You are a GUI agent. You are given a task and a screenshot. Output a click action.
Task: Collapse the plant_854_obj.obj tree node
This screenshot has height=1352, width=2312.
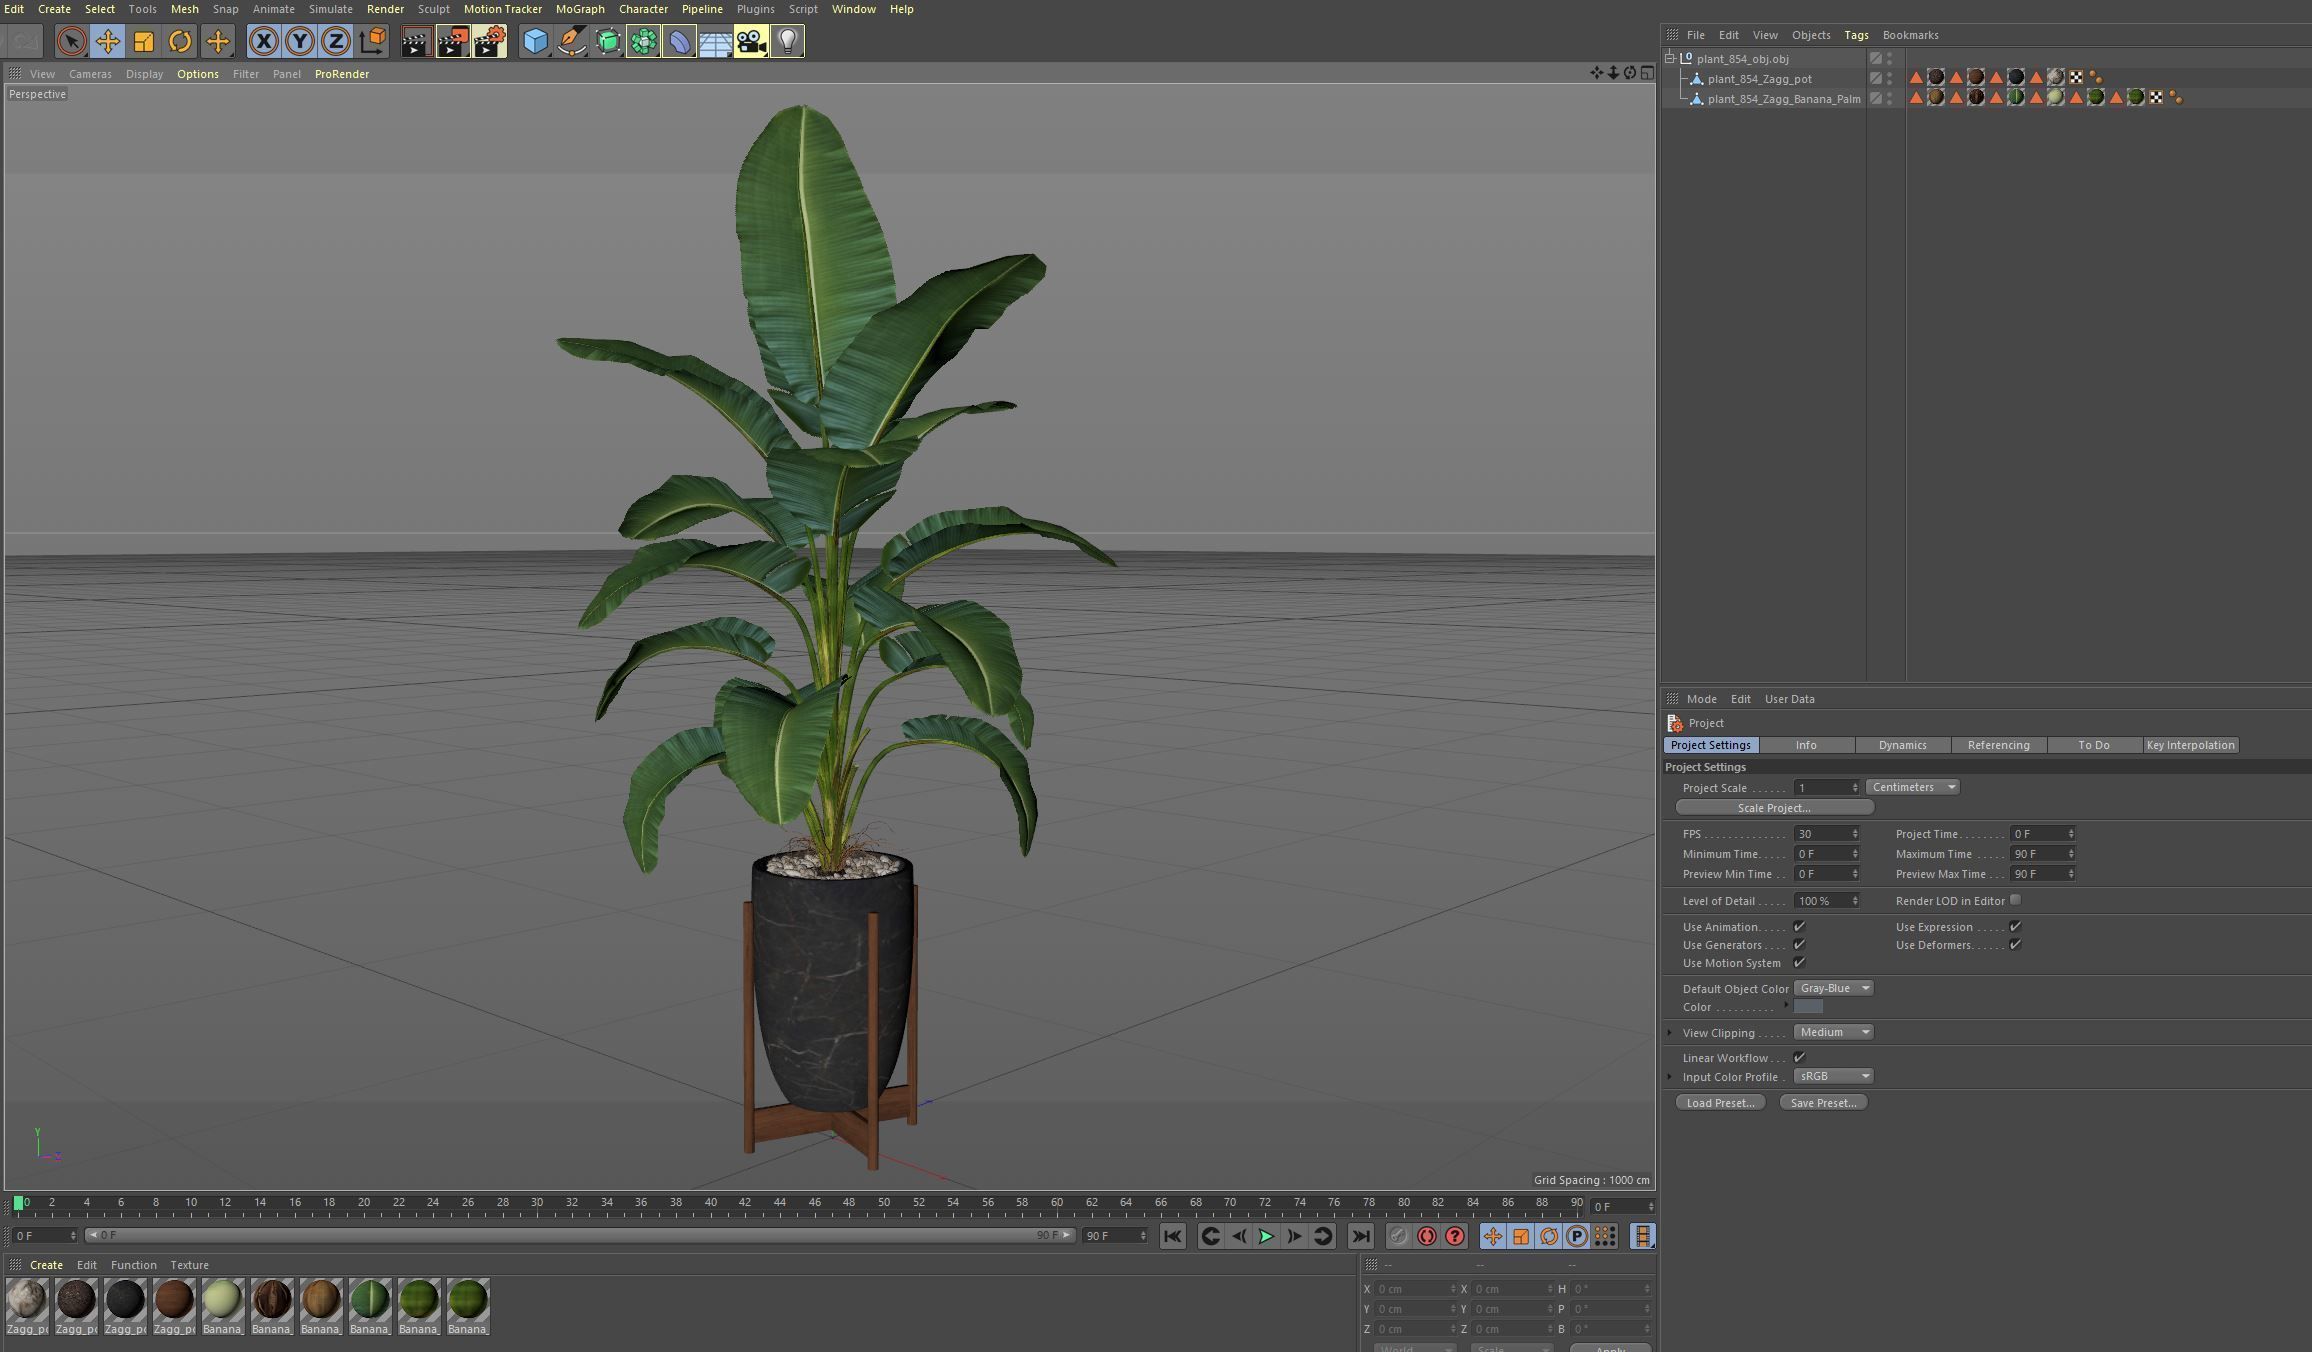coord(1670,58)
